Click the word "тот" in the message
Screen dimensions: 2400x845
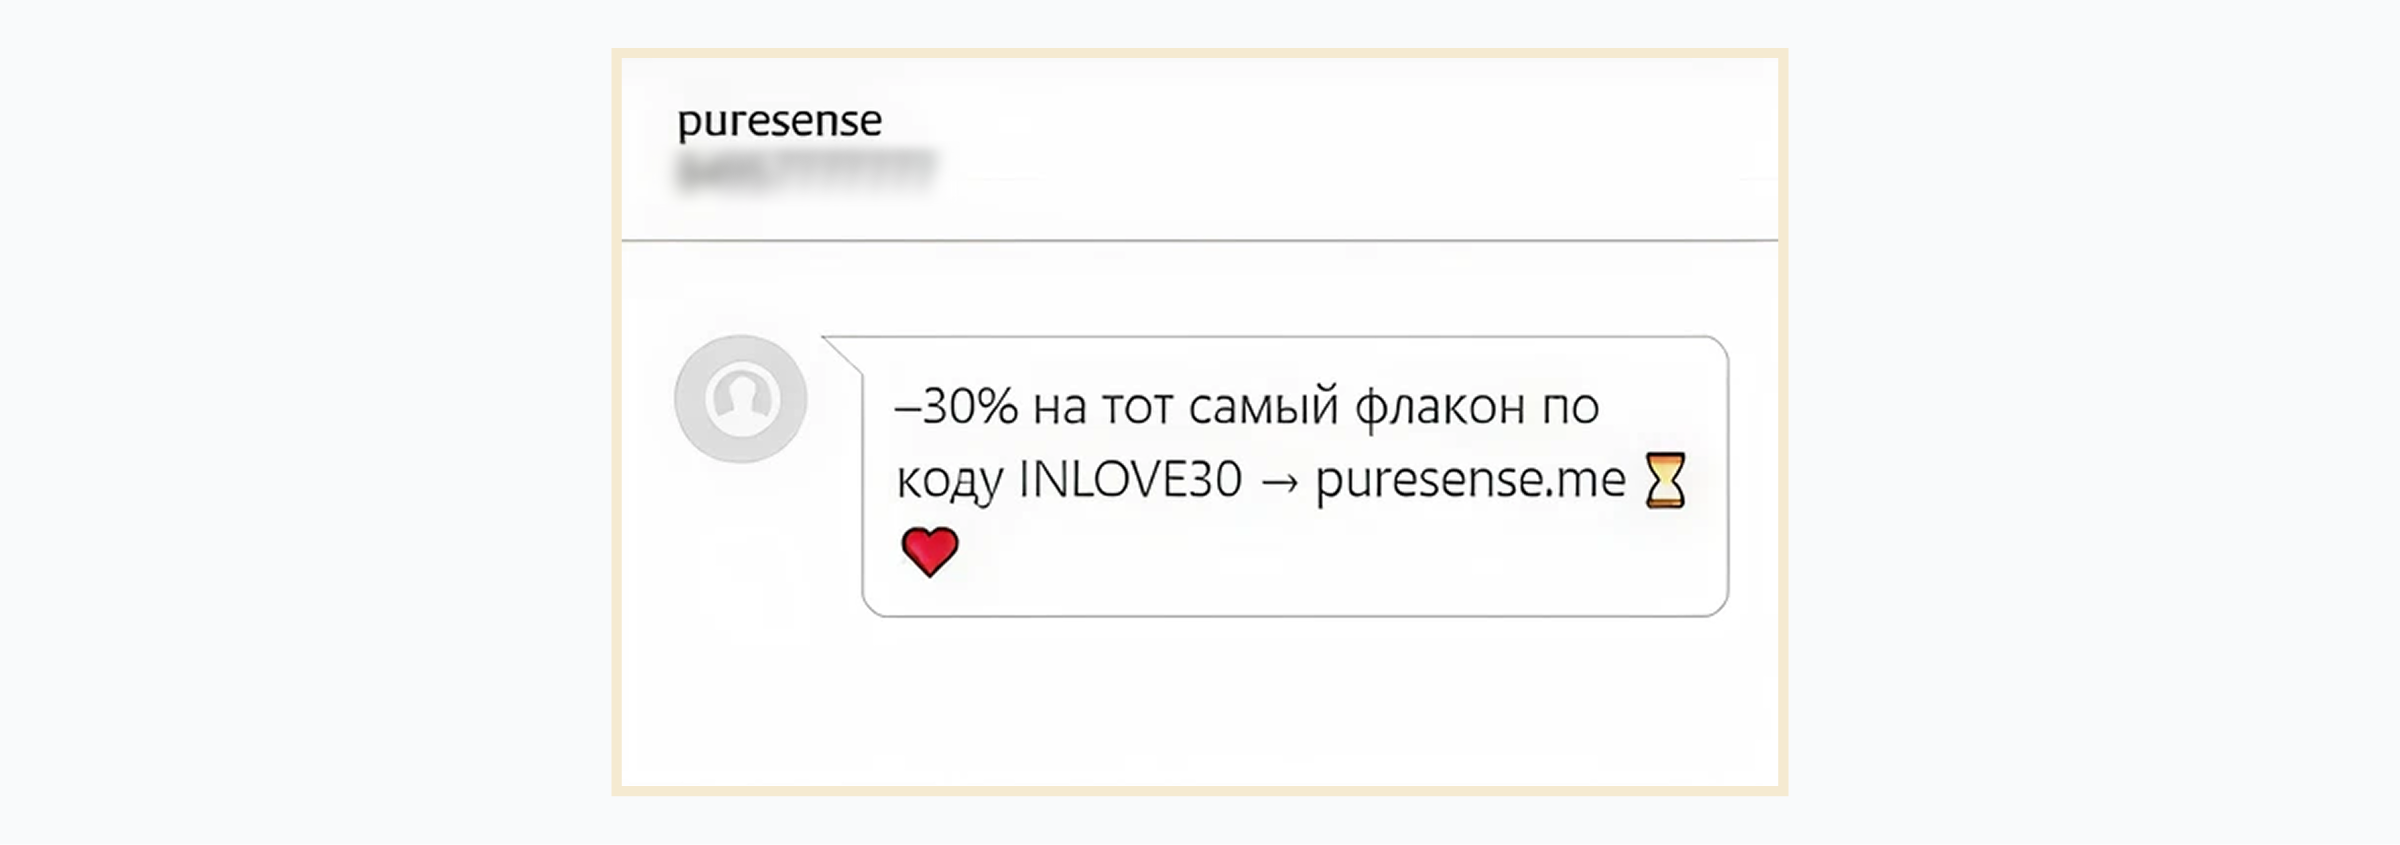point(1137,408)
